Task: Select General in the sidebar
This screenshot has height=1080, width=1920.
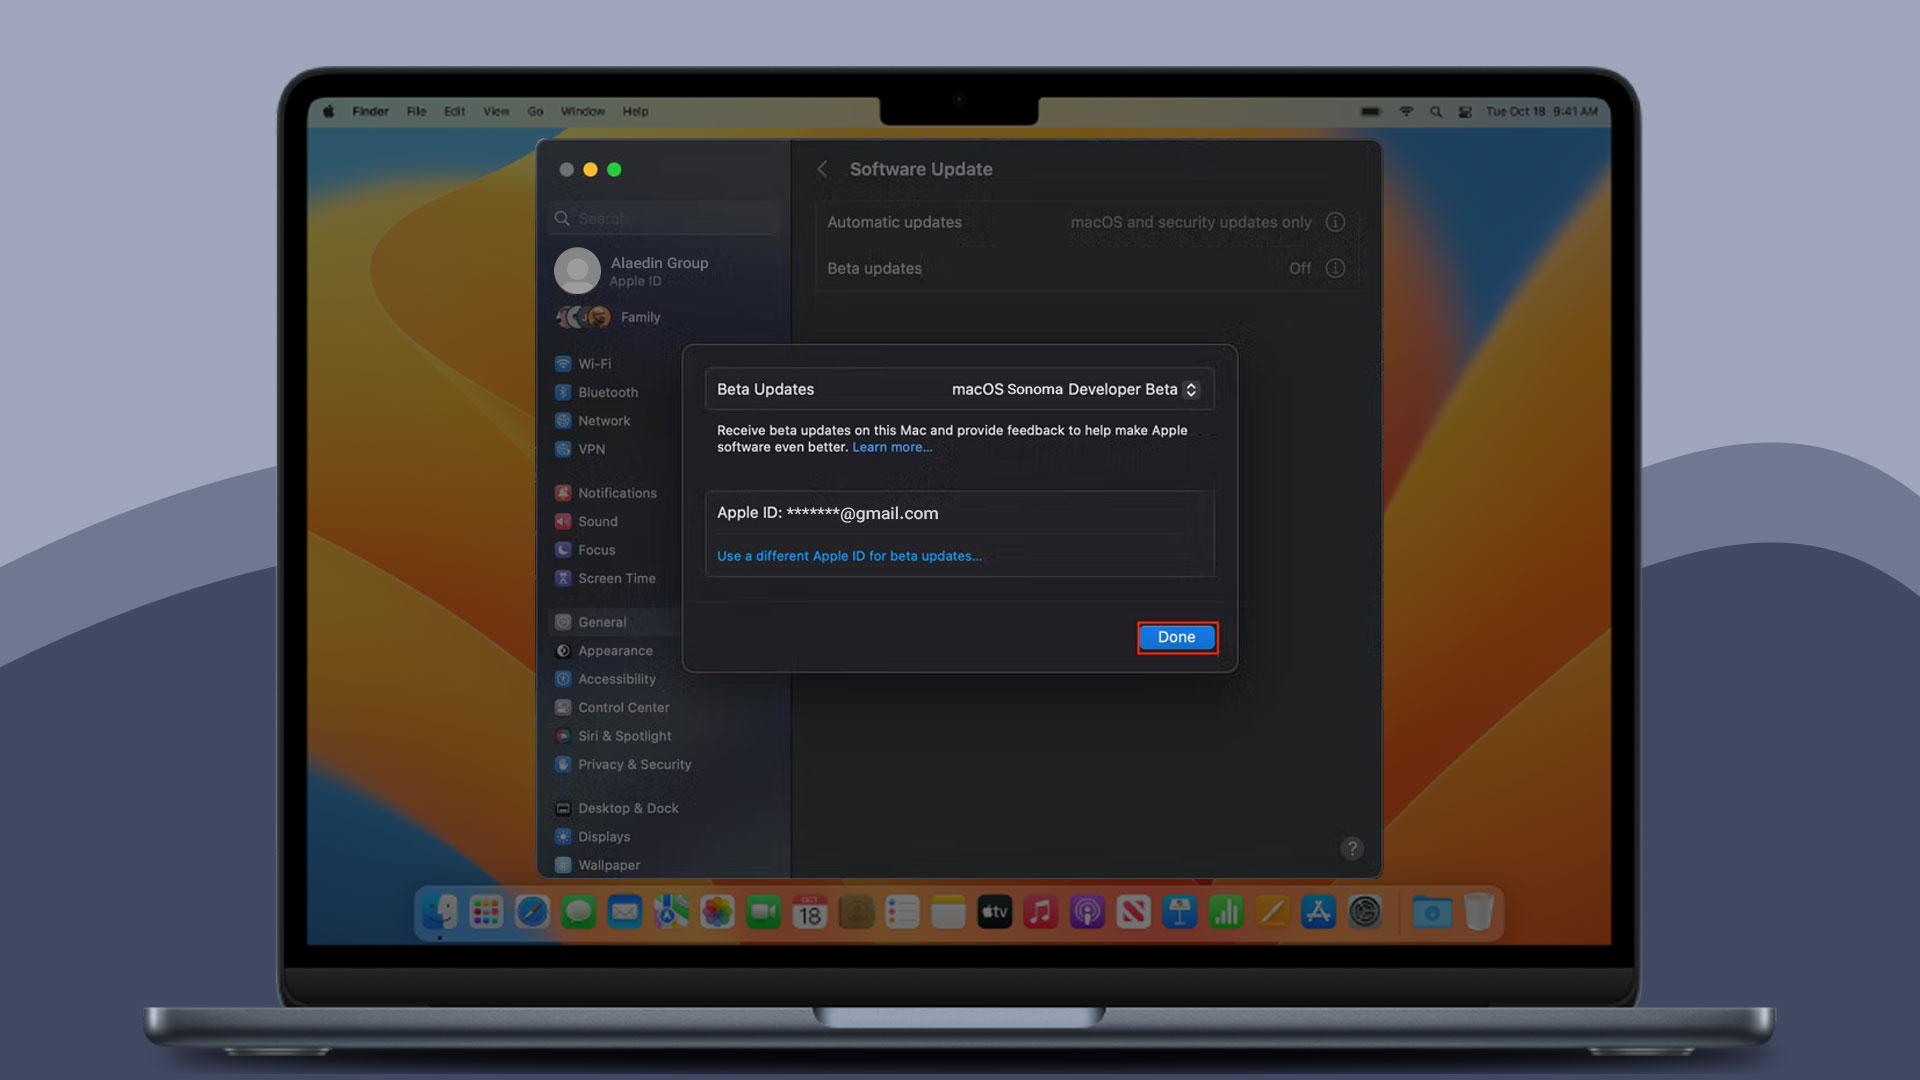Action: tap(614, 622)
